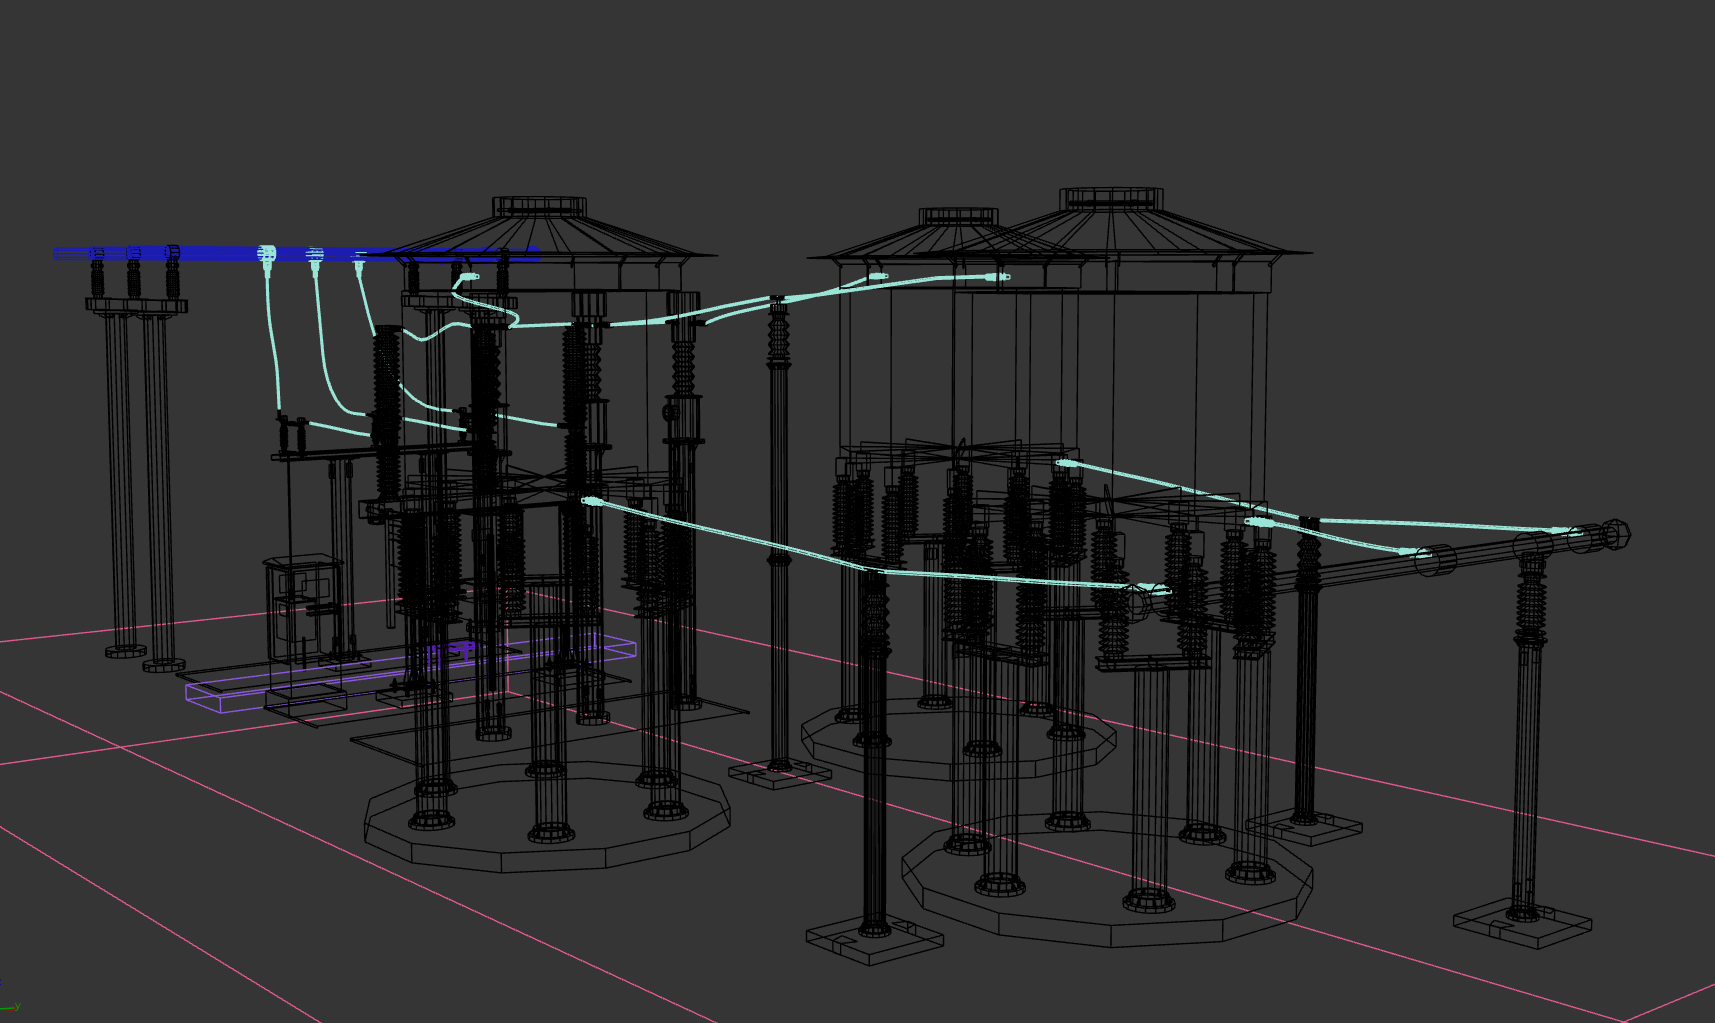Select the control cabinet wireframe box
The height and width of the screenshot is (1023, 1715).
[304, 608]
